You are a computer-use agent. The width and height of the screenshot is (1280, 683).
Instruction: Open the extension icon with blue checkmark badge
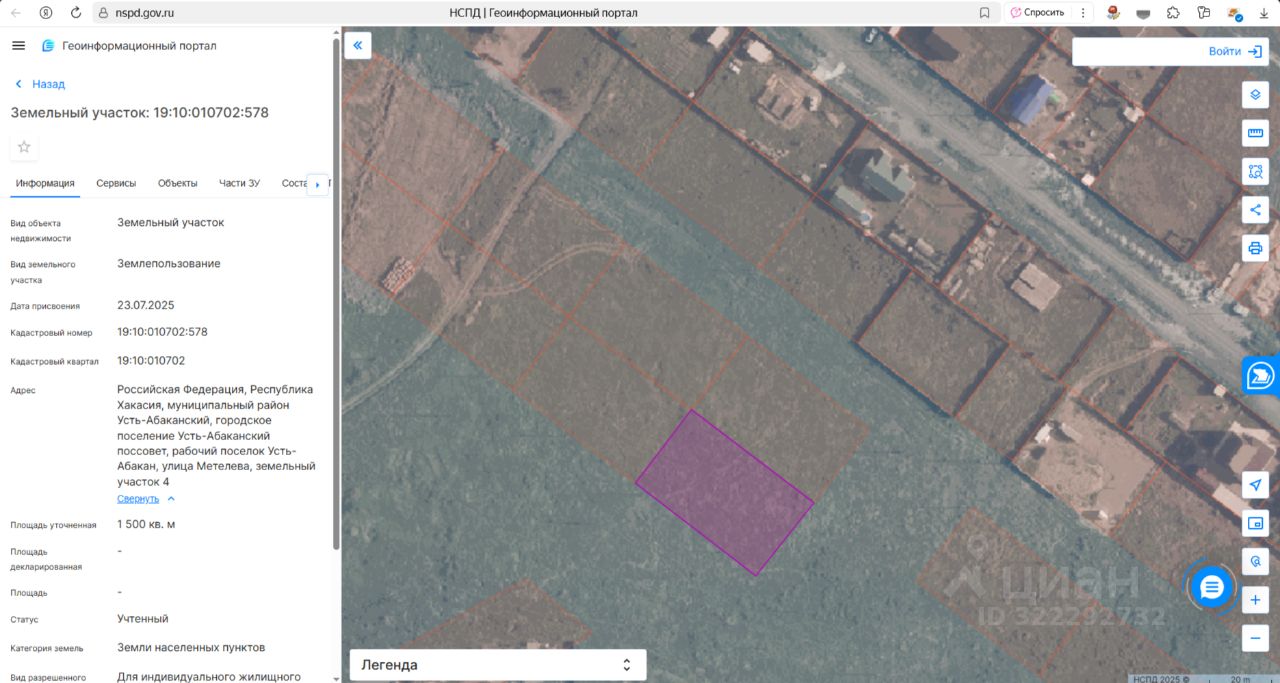(x=1233, y=13)
